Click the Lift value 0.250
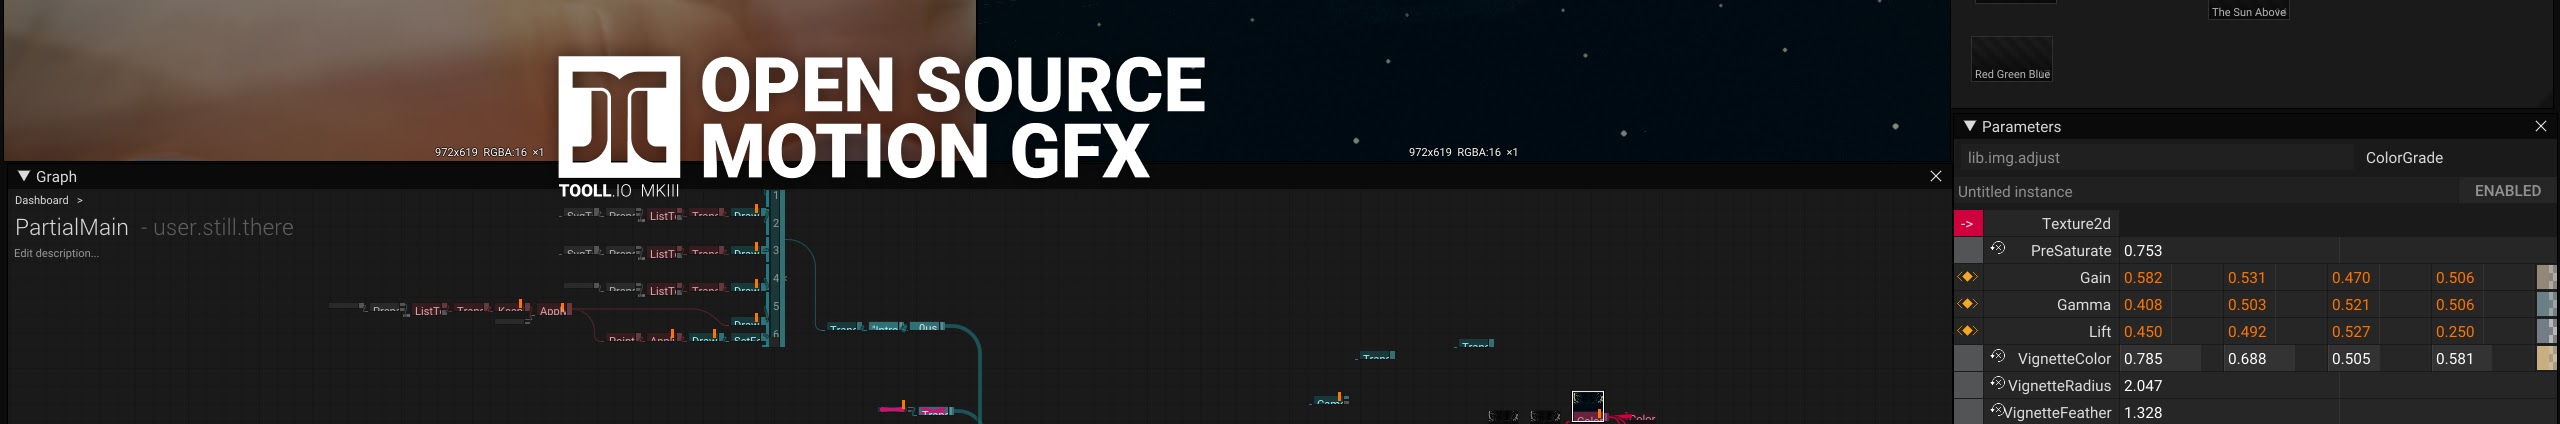The height and width of the screenshot is (424, 2560). (x=2455, y=332)
